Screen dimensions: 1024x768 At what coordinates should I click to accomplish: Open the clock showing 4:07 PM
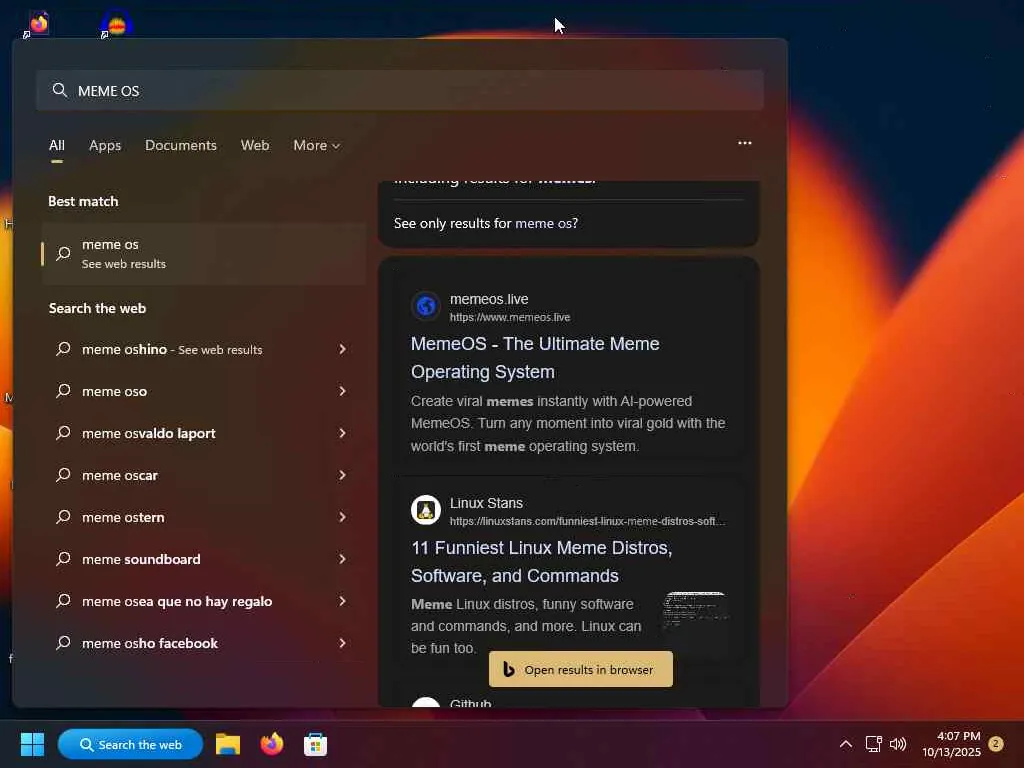951,744
